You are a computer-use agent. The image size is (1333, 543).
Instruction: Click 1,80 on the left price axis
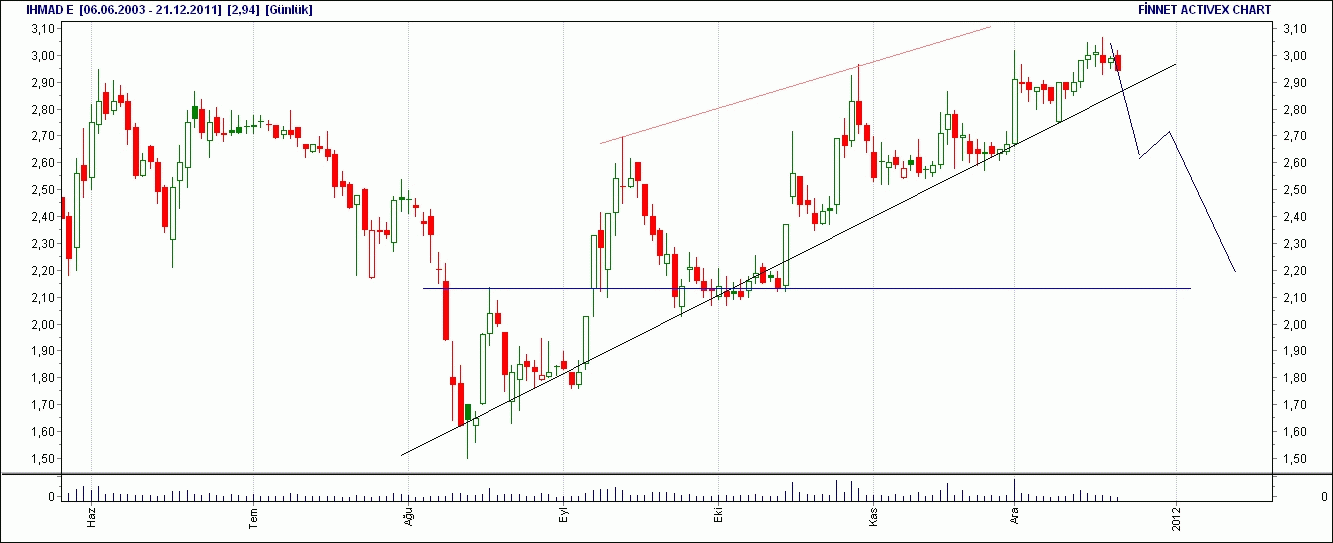[41, 378]
